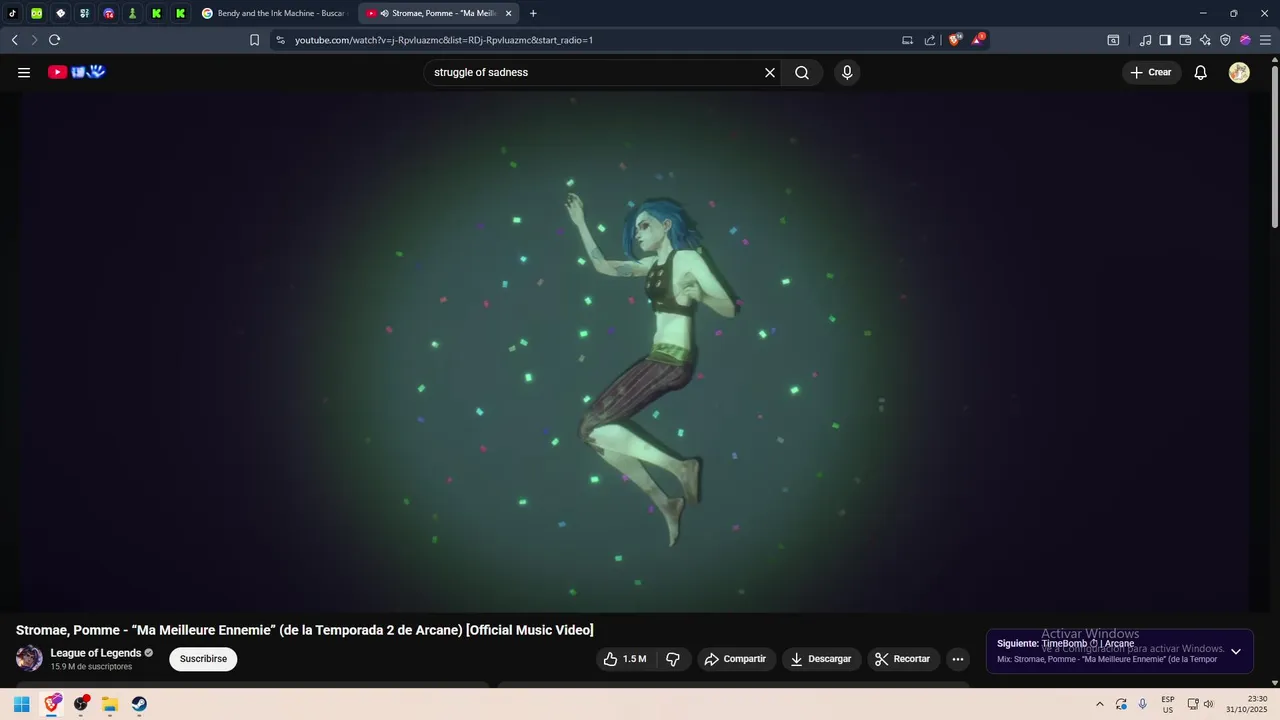
Task: Click the taskbar microphone tray icon
Action: click(x=1143, y=704)
